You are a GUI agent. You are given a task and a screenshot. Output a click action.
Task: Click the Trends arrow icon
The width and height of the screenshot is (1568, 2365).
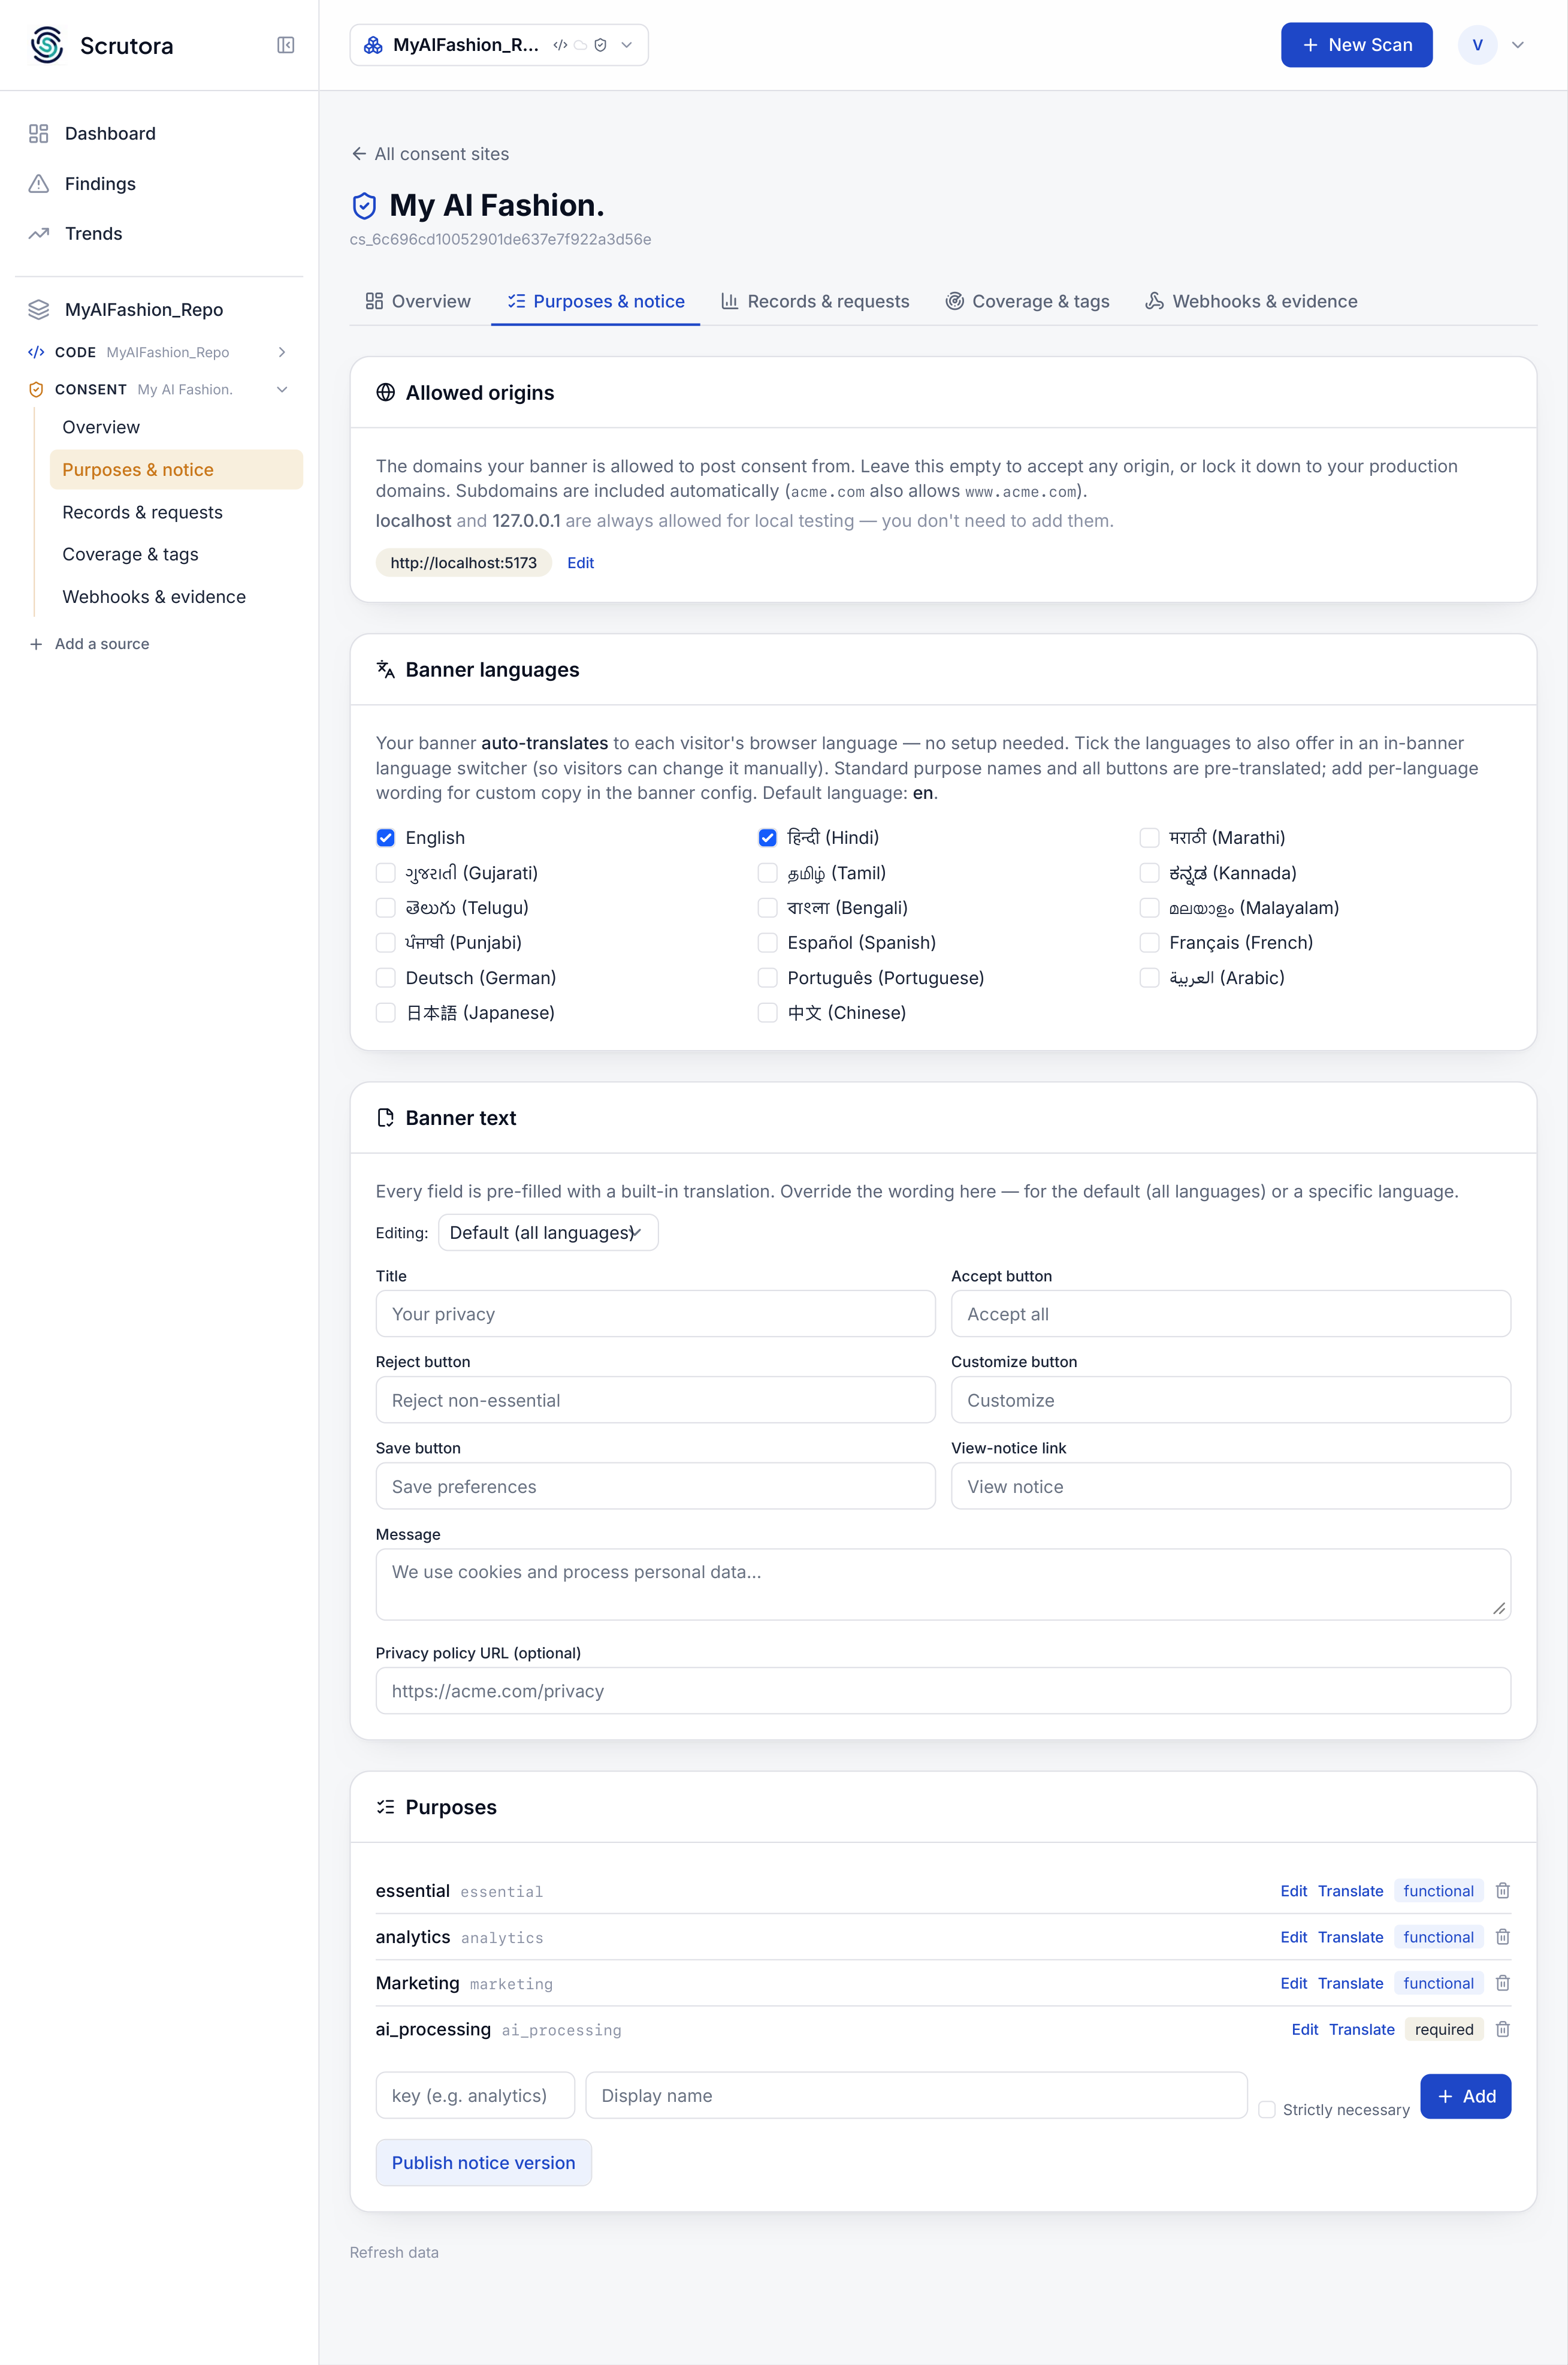(39, 234)
